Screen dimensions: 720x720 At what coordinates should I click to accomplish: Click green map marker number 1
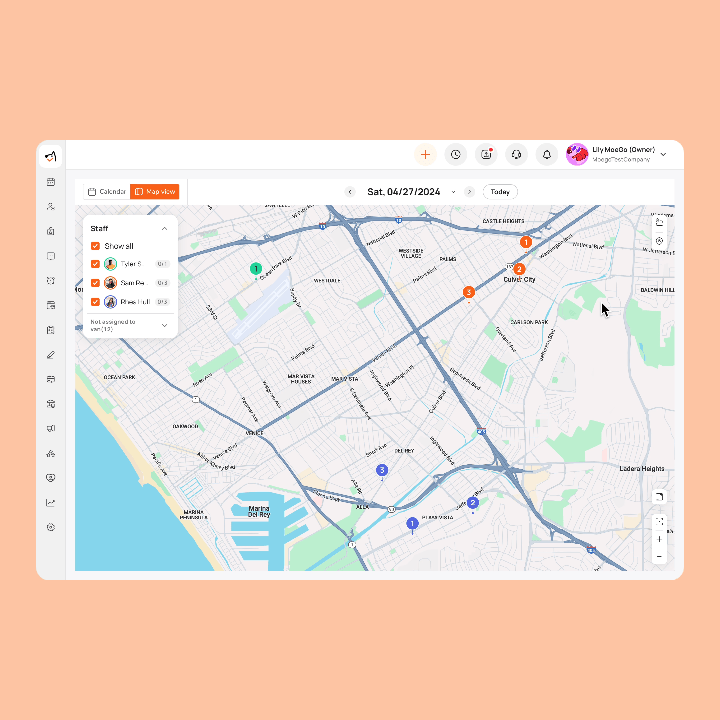pyautogui.click(x=256, y=268)
